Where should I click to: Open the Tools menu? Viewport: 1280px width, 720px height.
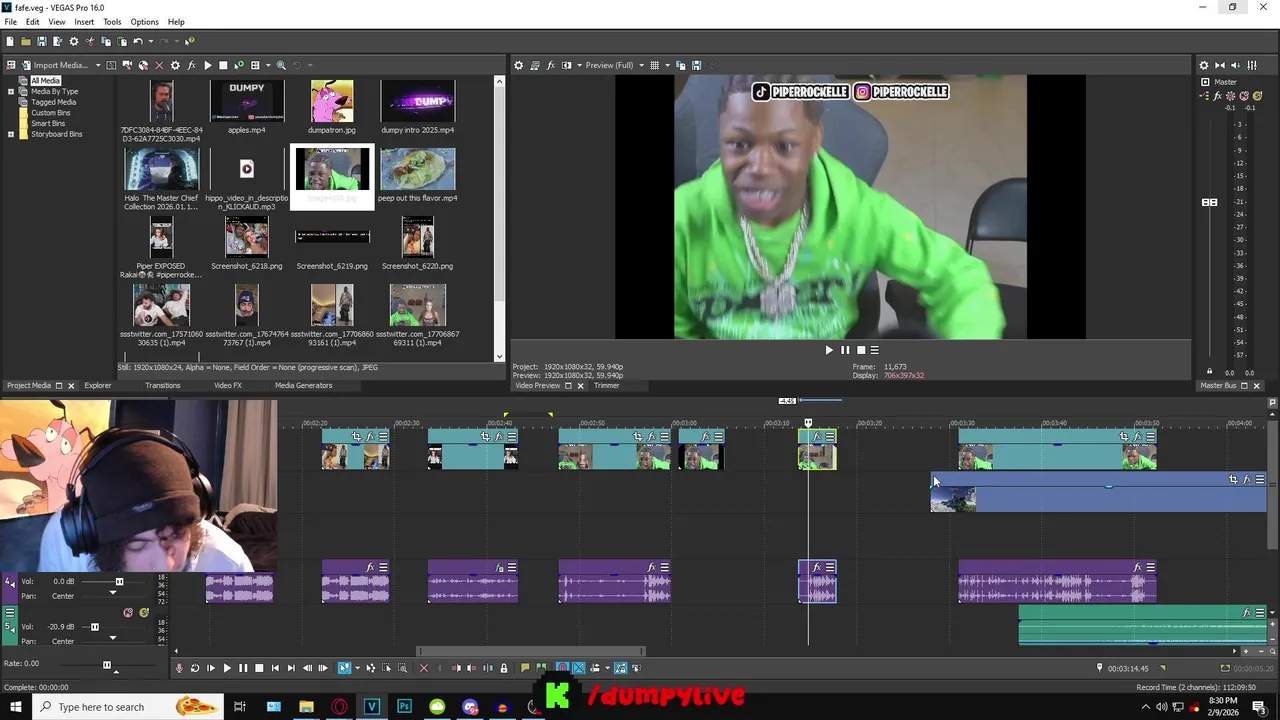112,22
